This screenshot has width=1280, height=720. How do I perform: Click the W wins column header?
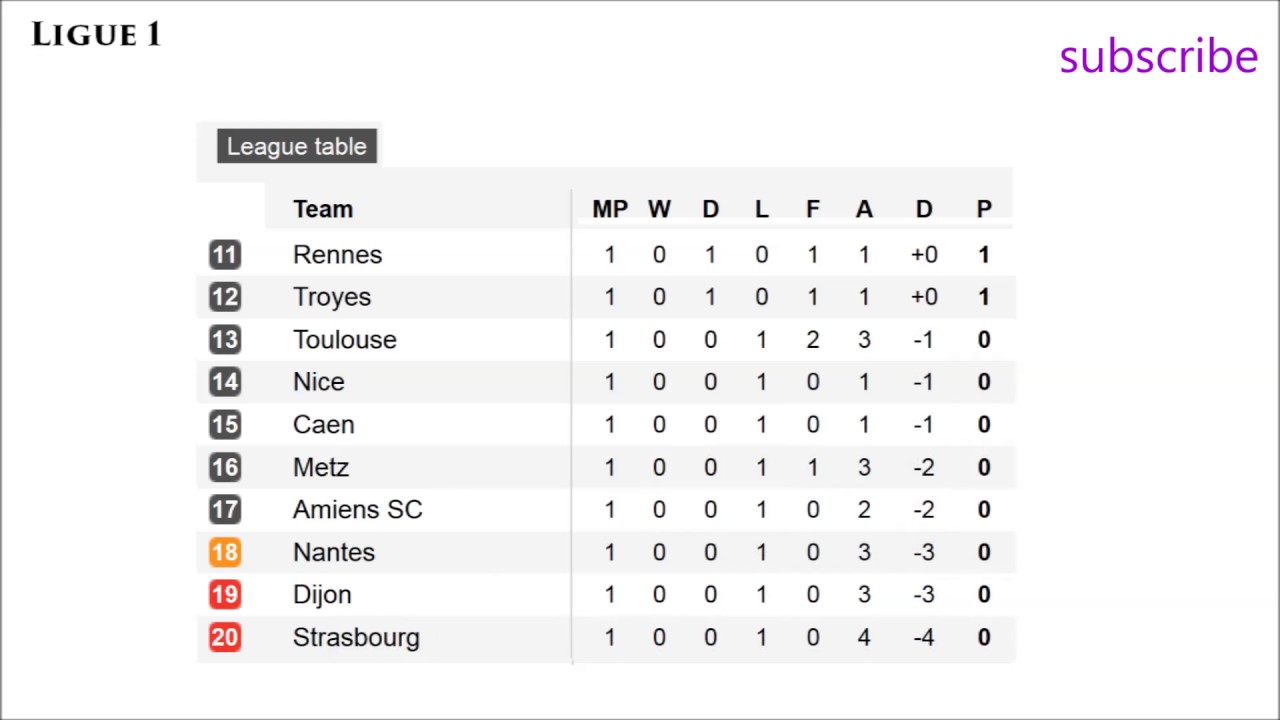click(x=659, y=209)
